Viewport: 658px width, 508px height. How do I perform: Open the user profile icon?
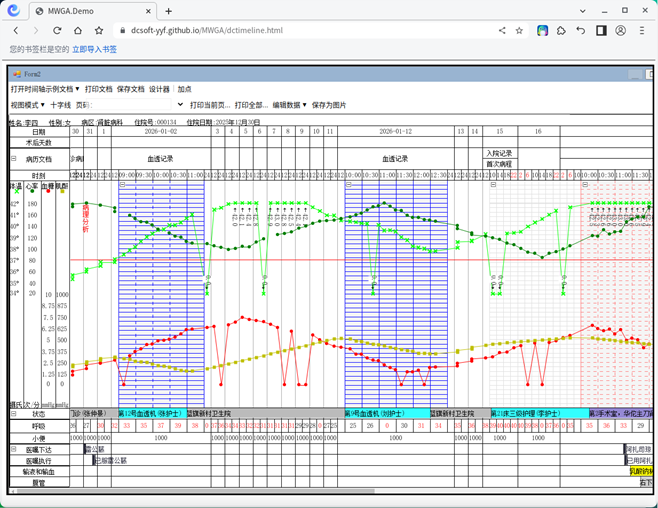(621, 31)
